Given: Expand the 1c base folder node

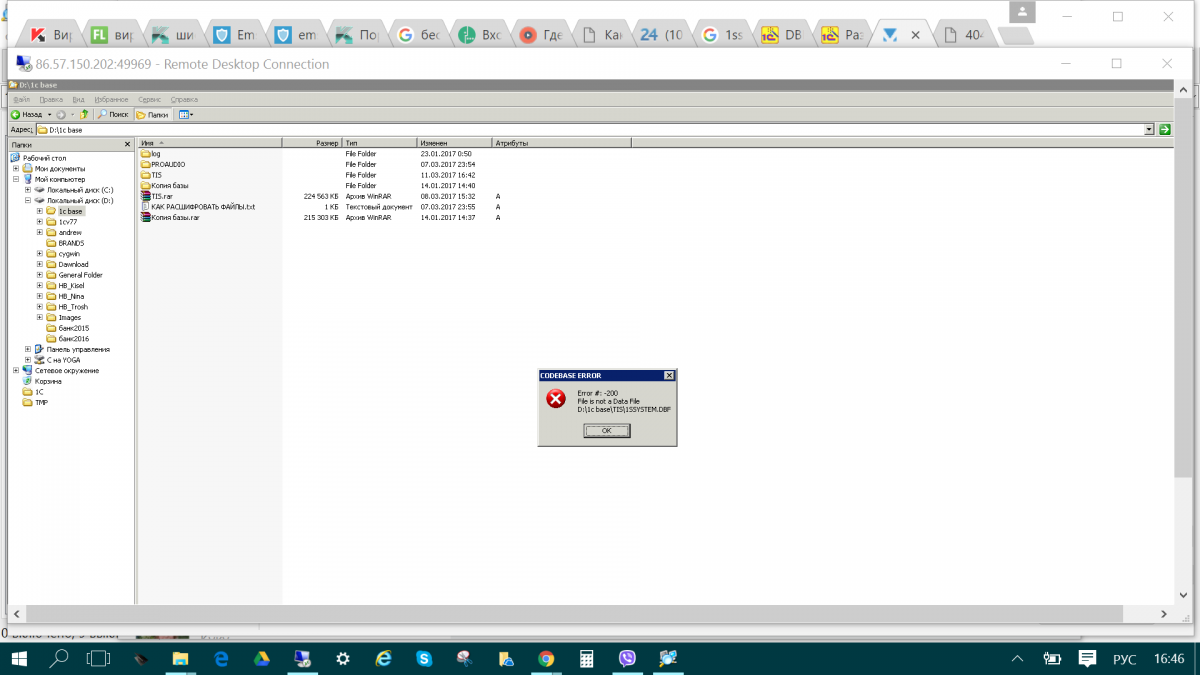Looking at the screenshot, I should point(40,211).
